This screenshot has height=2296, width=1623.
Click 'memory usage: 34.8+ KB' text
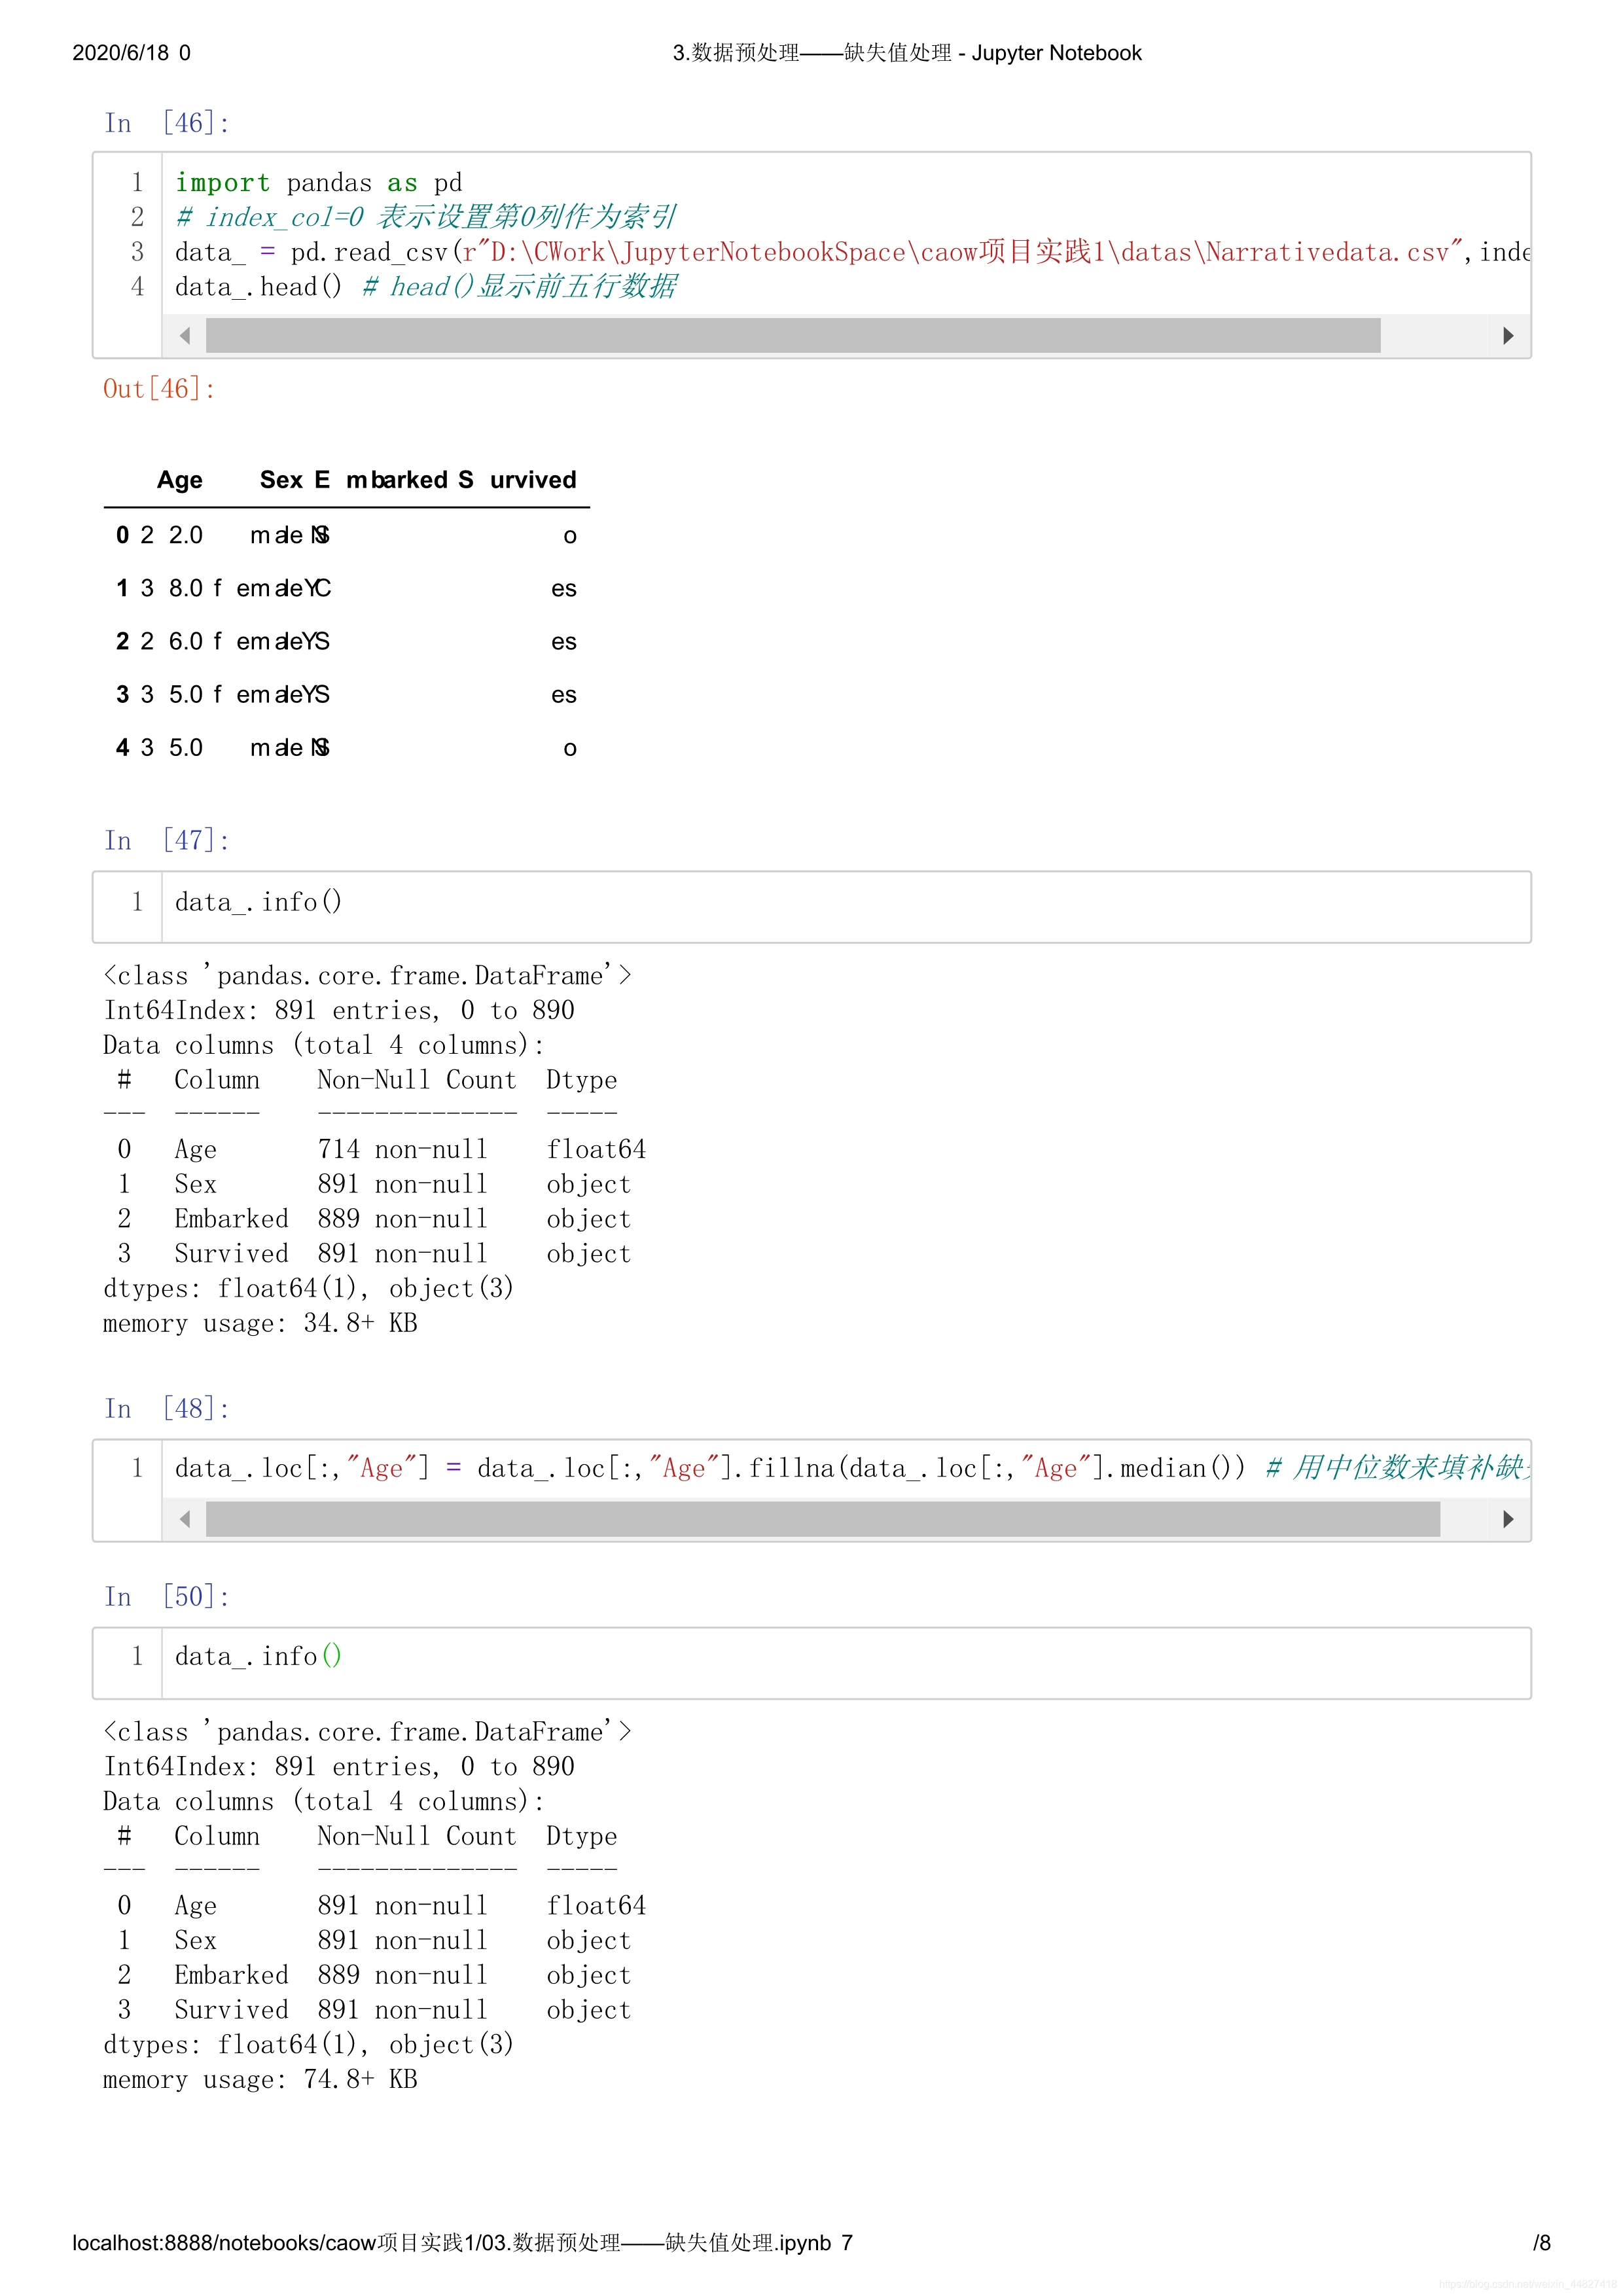[x=260, y=1323]
